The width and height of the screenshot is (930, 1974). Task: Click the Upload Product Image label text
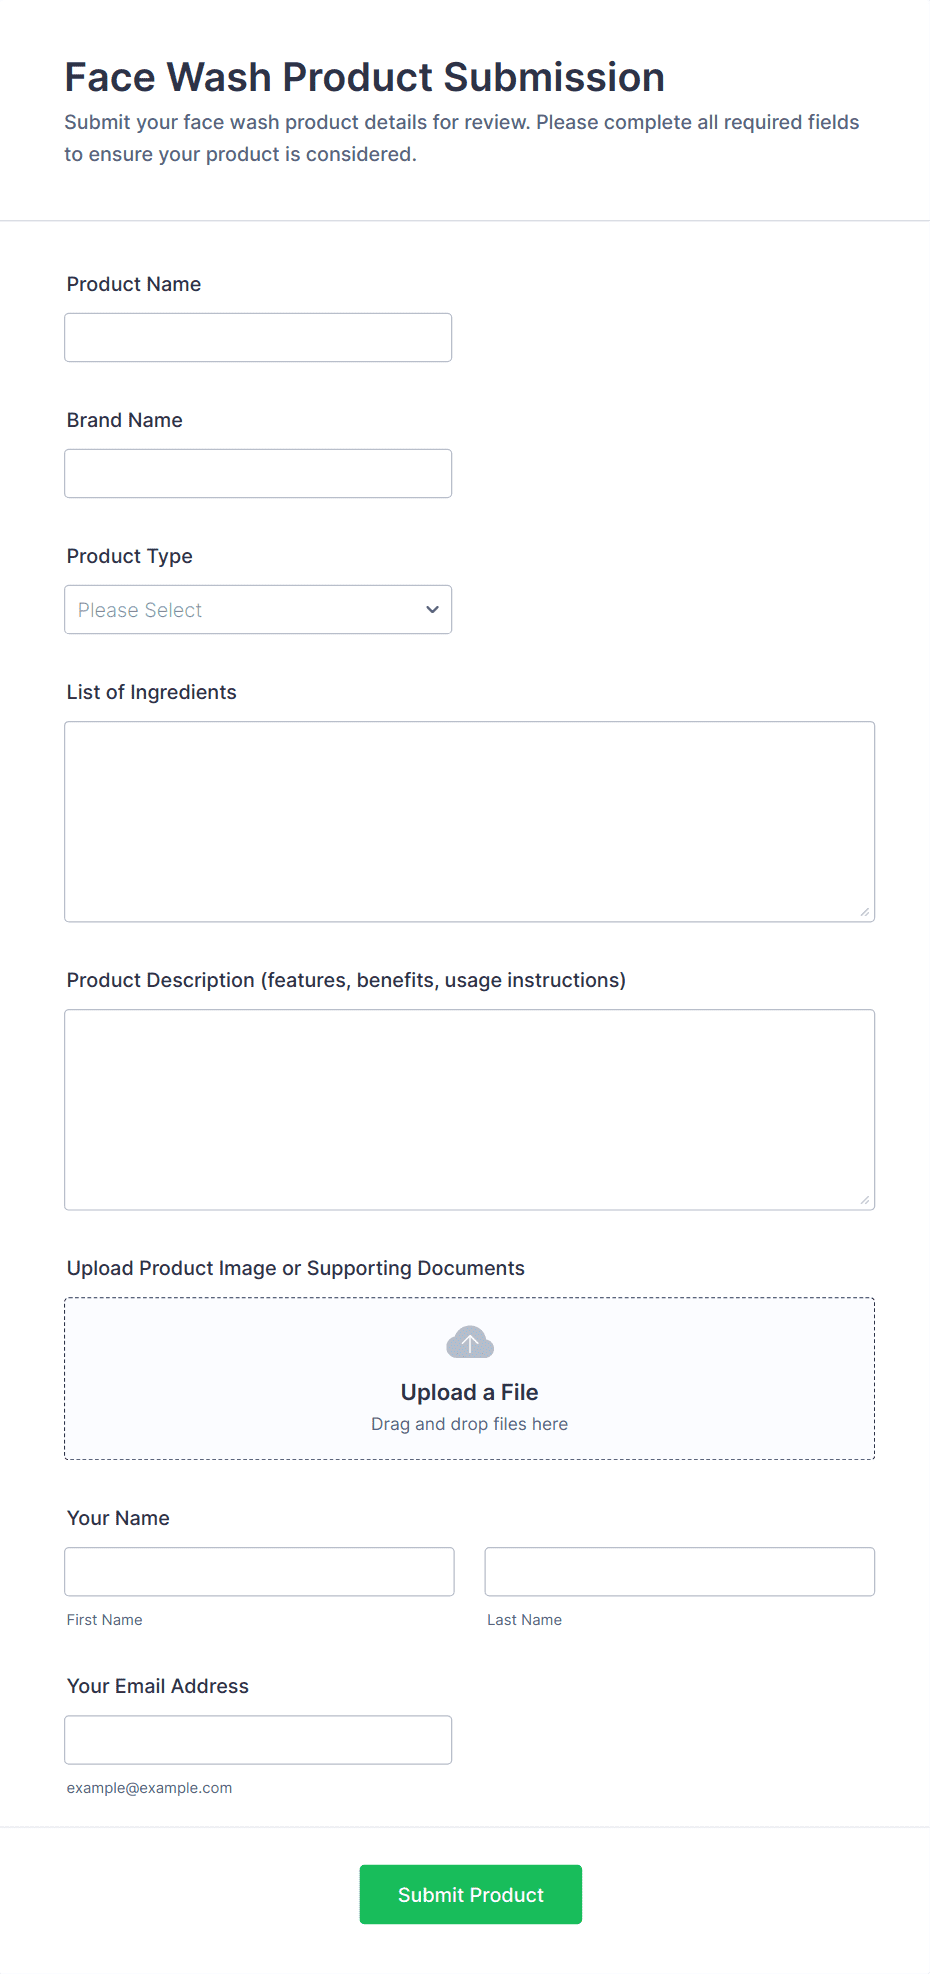[x=296, y=1268]
